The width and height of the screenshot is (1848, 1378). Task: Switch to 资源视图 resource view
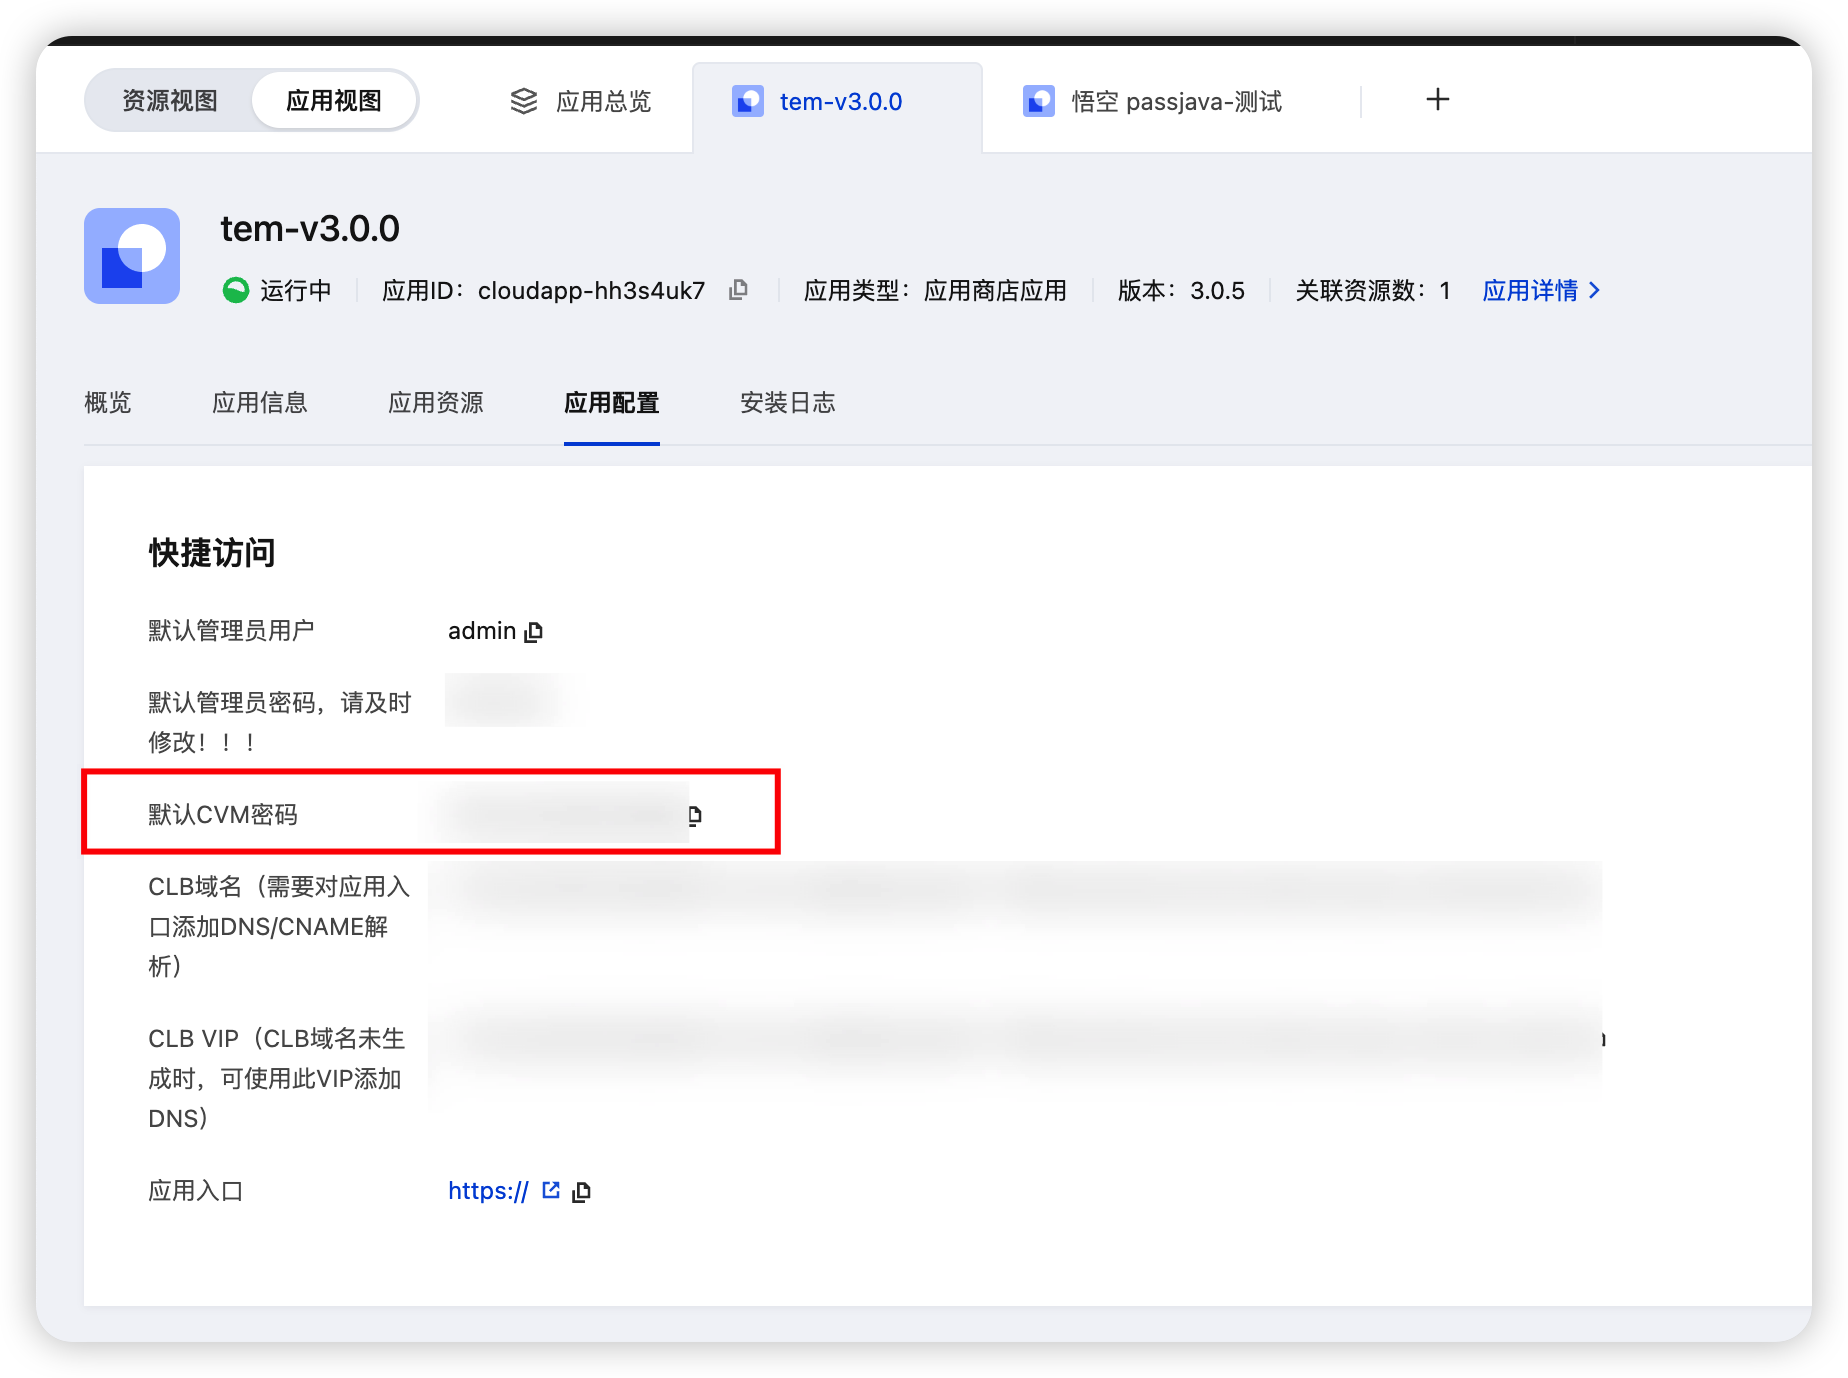pos(170,101)
